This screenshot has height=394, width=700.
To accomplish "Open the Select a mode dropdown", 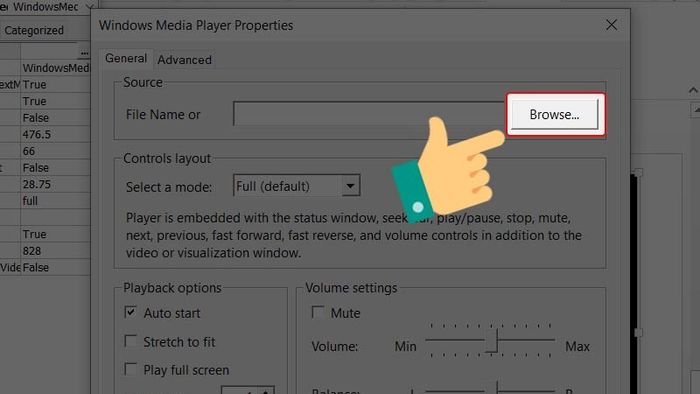I will 350,186.
